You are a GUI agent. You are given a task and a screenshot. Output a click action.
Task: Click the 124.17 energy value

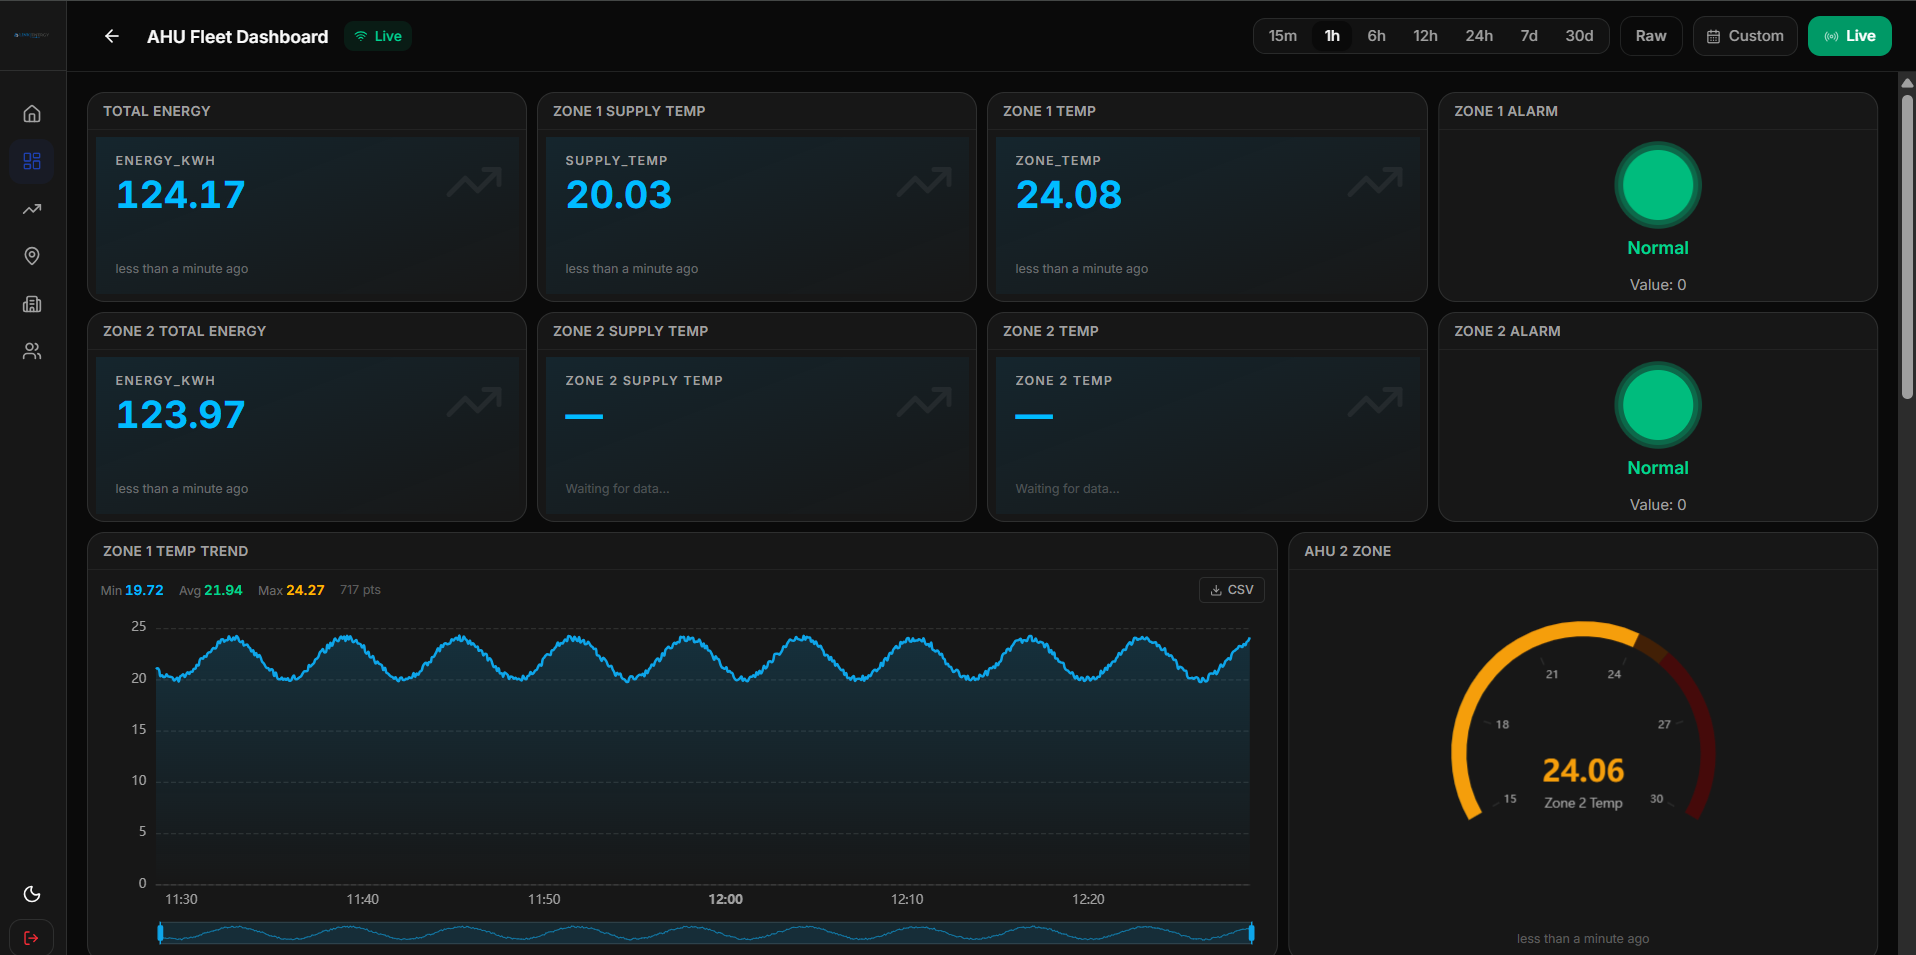[x=180, y=195]
